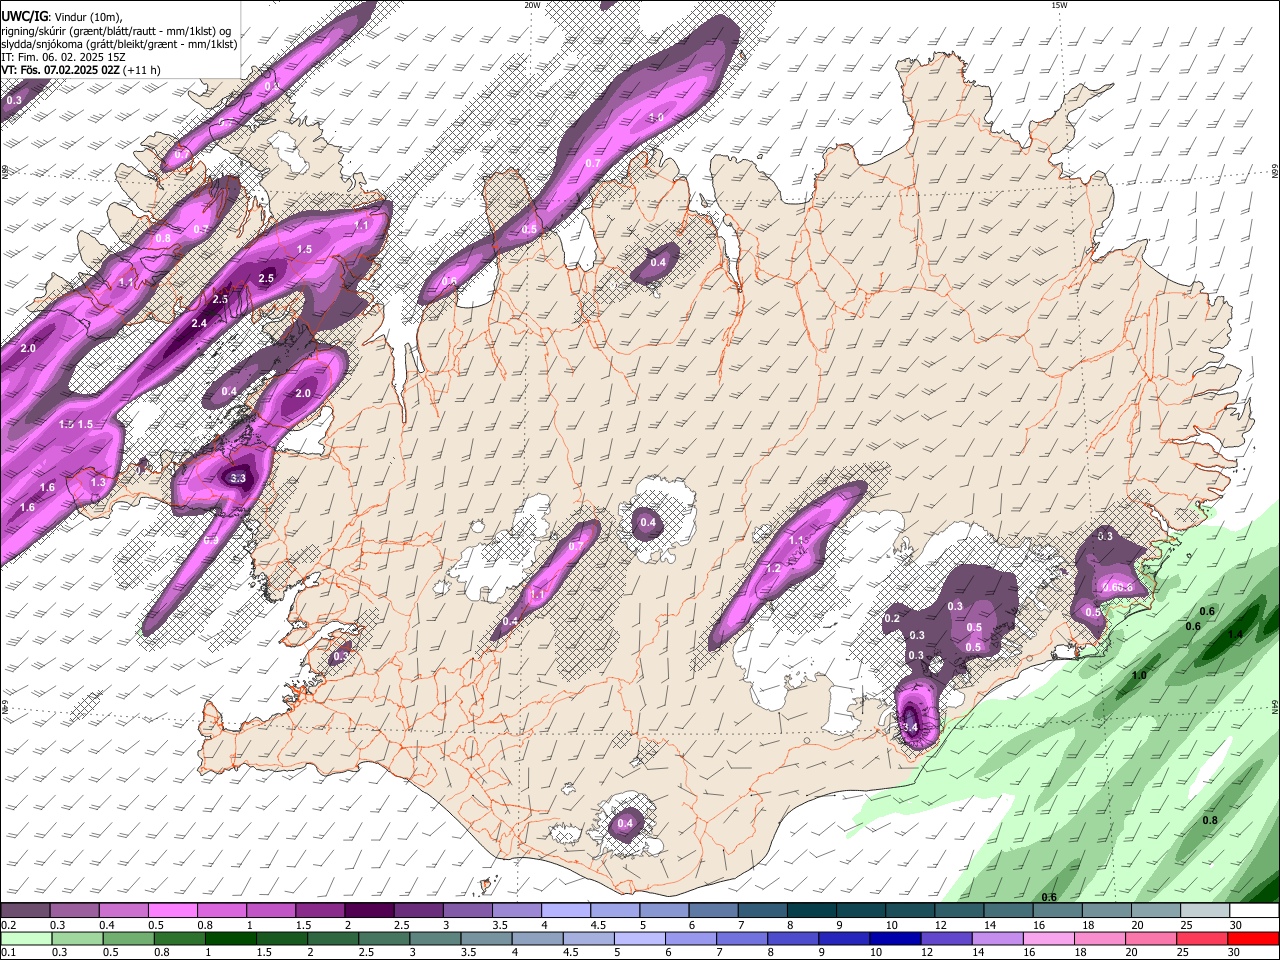Select the "2.4" snowfall value on the map
This screenshot has width=1280, height=960.
(199, 323)
